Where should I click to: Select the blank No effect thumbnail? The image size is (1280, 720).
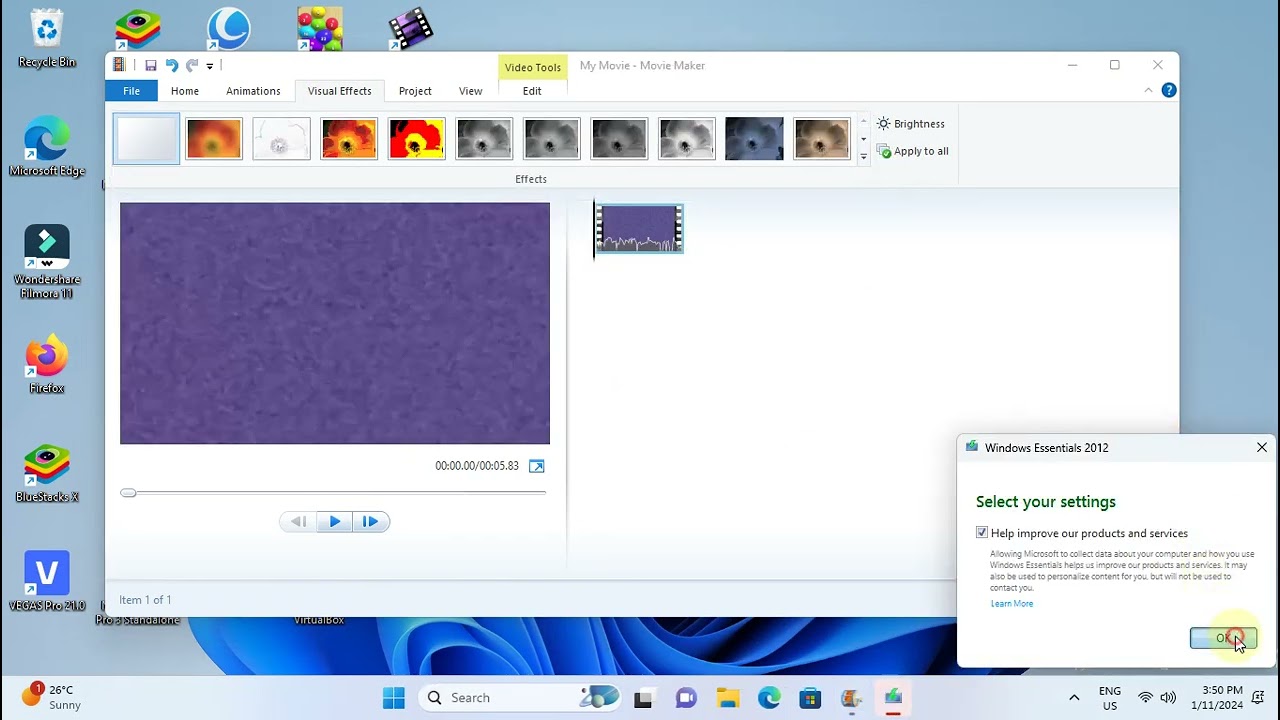click(x=146, y=138)
